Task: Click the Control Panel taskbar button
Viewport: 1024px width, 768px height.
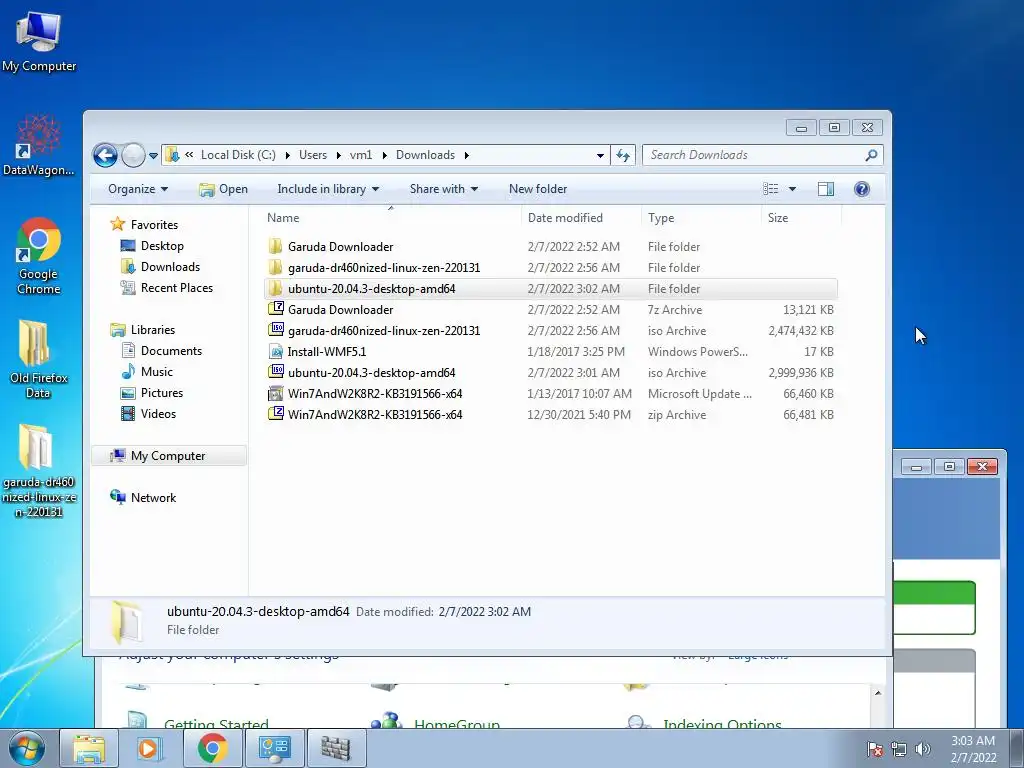Action: point(274,748)
